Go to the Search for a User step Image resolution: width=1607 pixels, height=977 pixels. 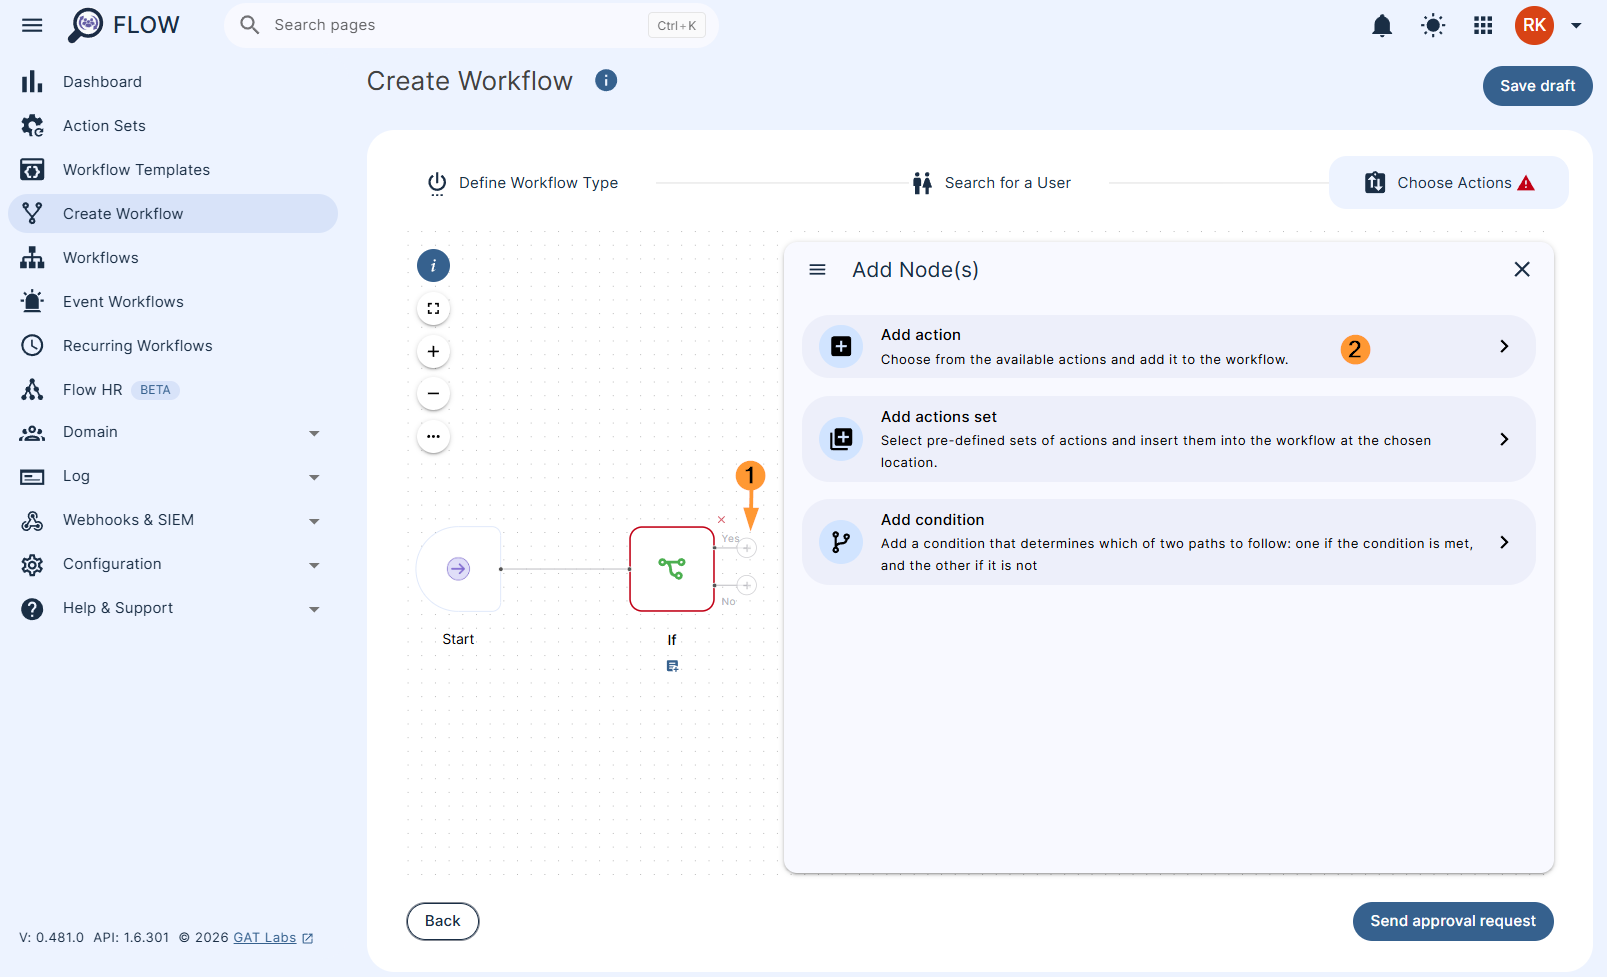992,183
